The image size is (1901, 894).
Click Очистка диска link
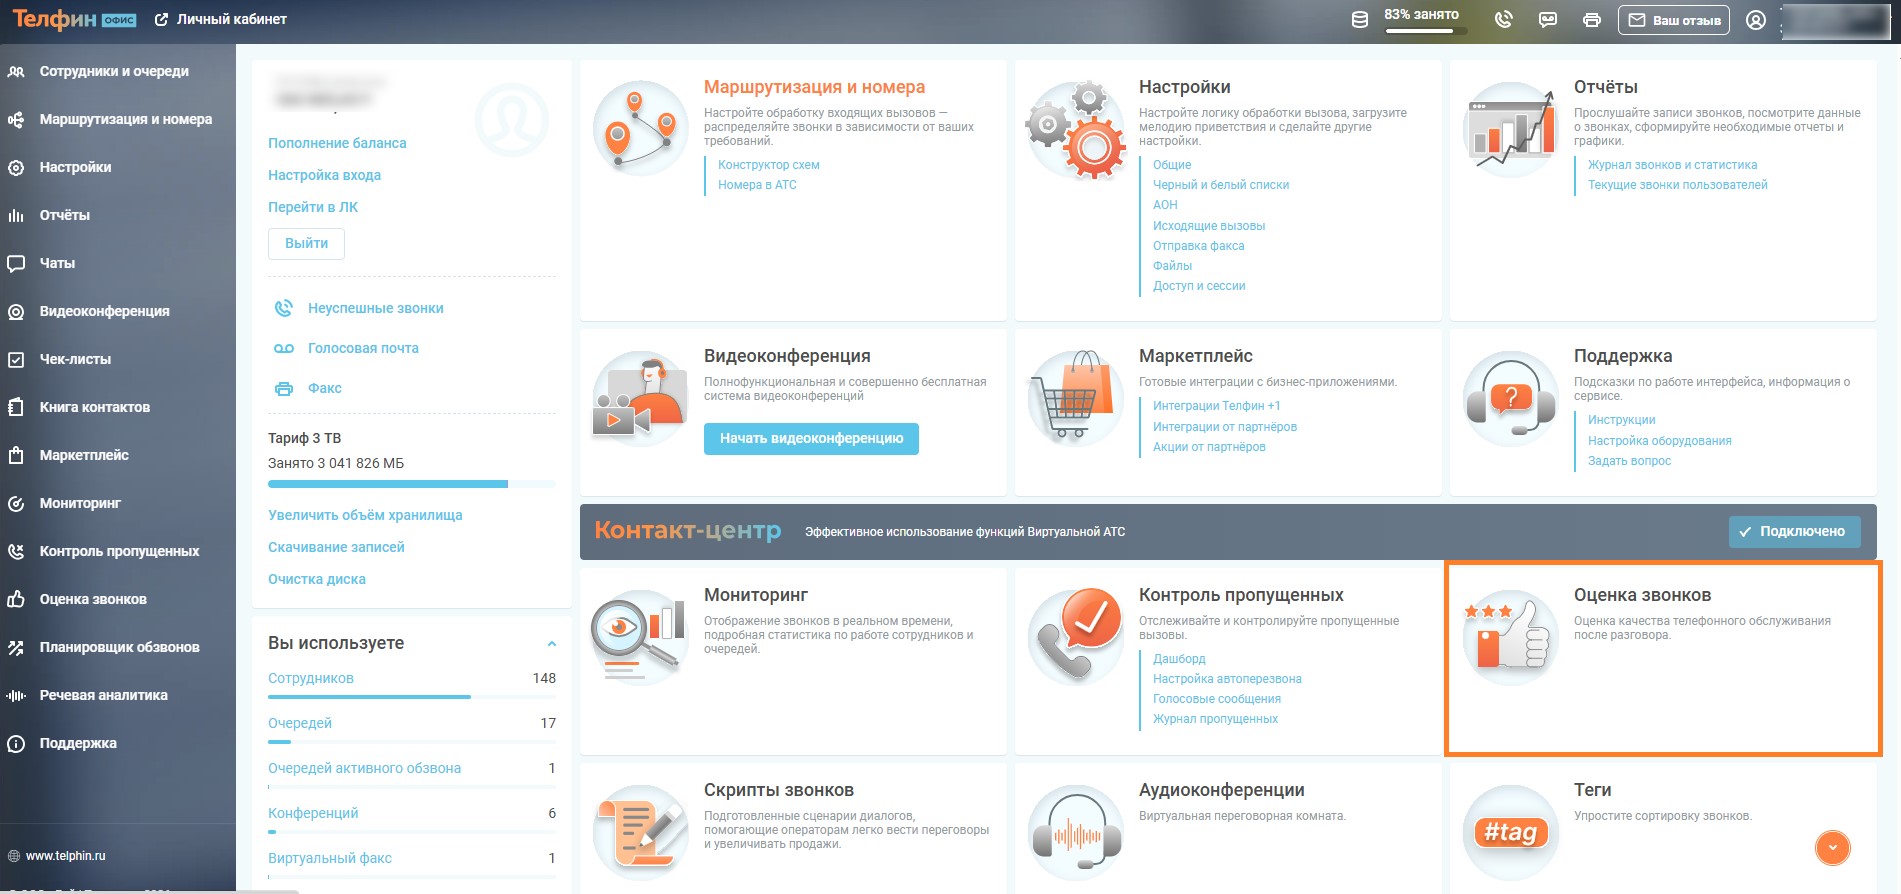point(317,579)
